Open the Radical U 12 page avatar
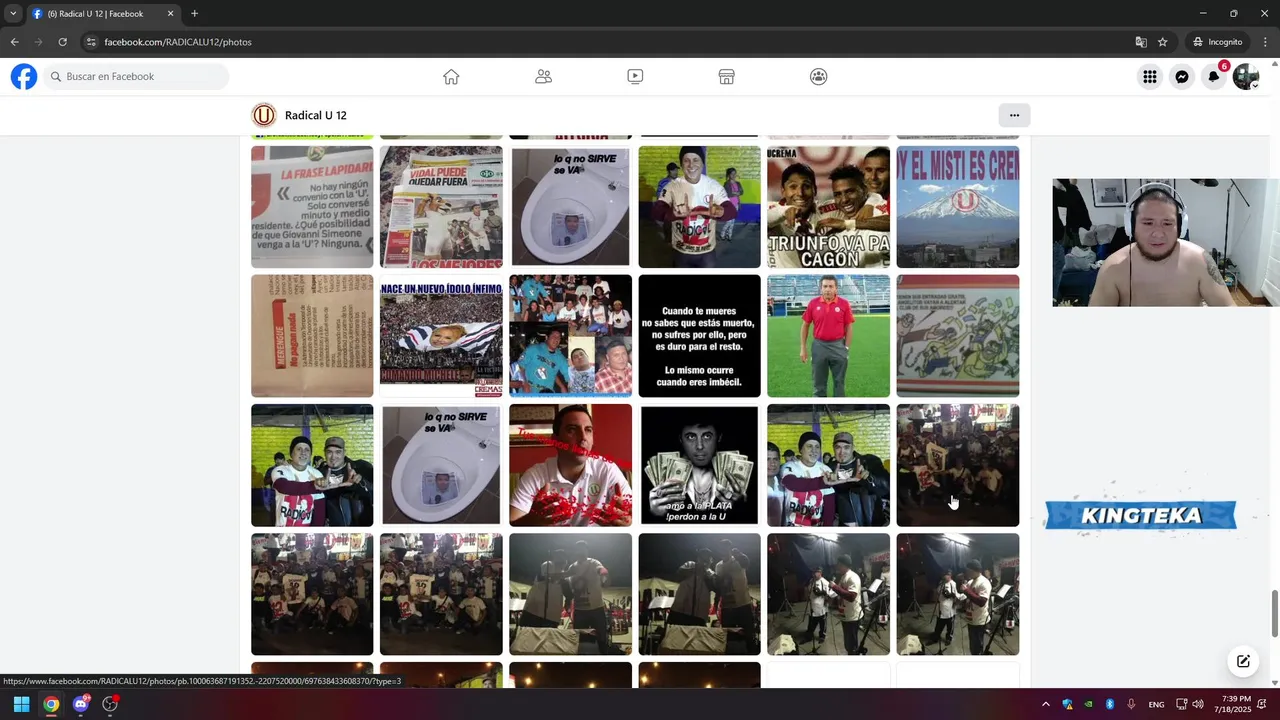 click(x=263, y=115)
